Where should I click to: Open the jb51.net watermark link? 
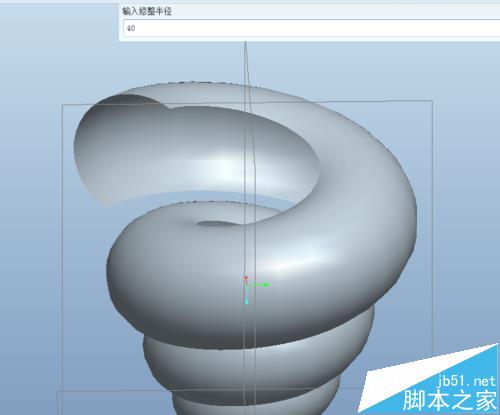coord(466,381)
